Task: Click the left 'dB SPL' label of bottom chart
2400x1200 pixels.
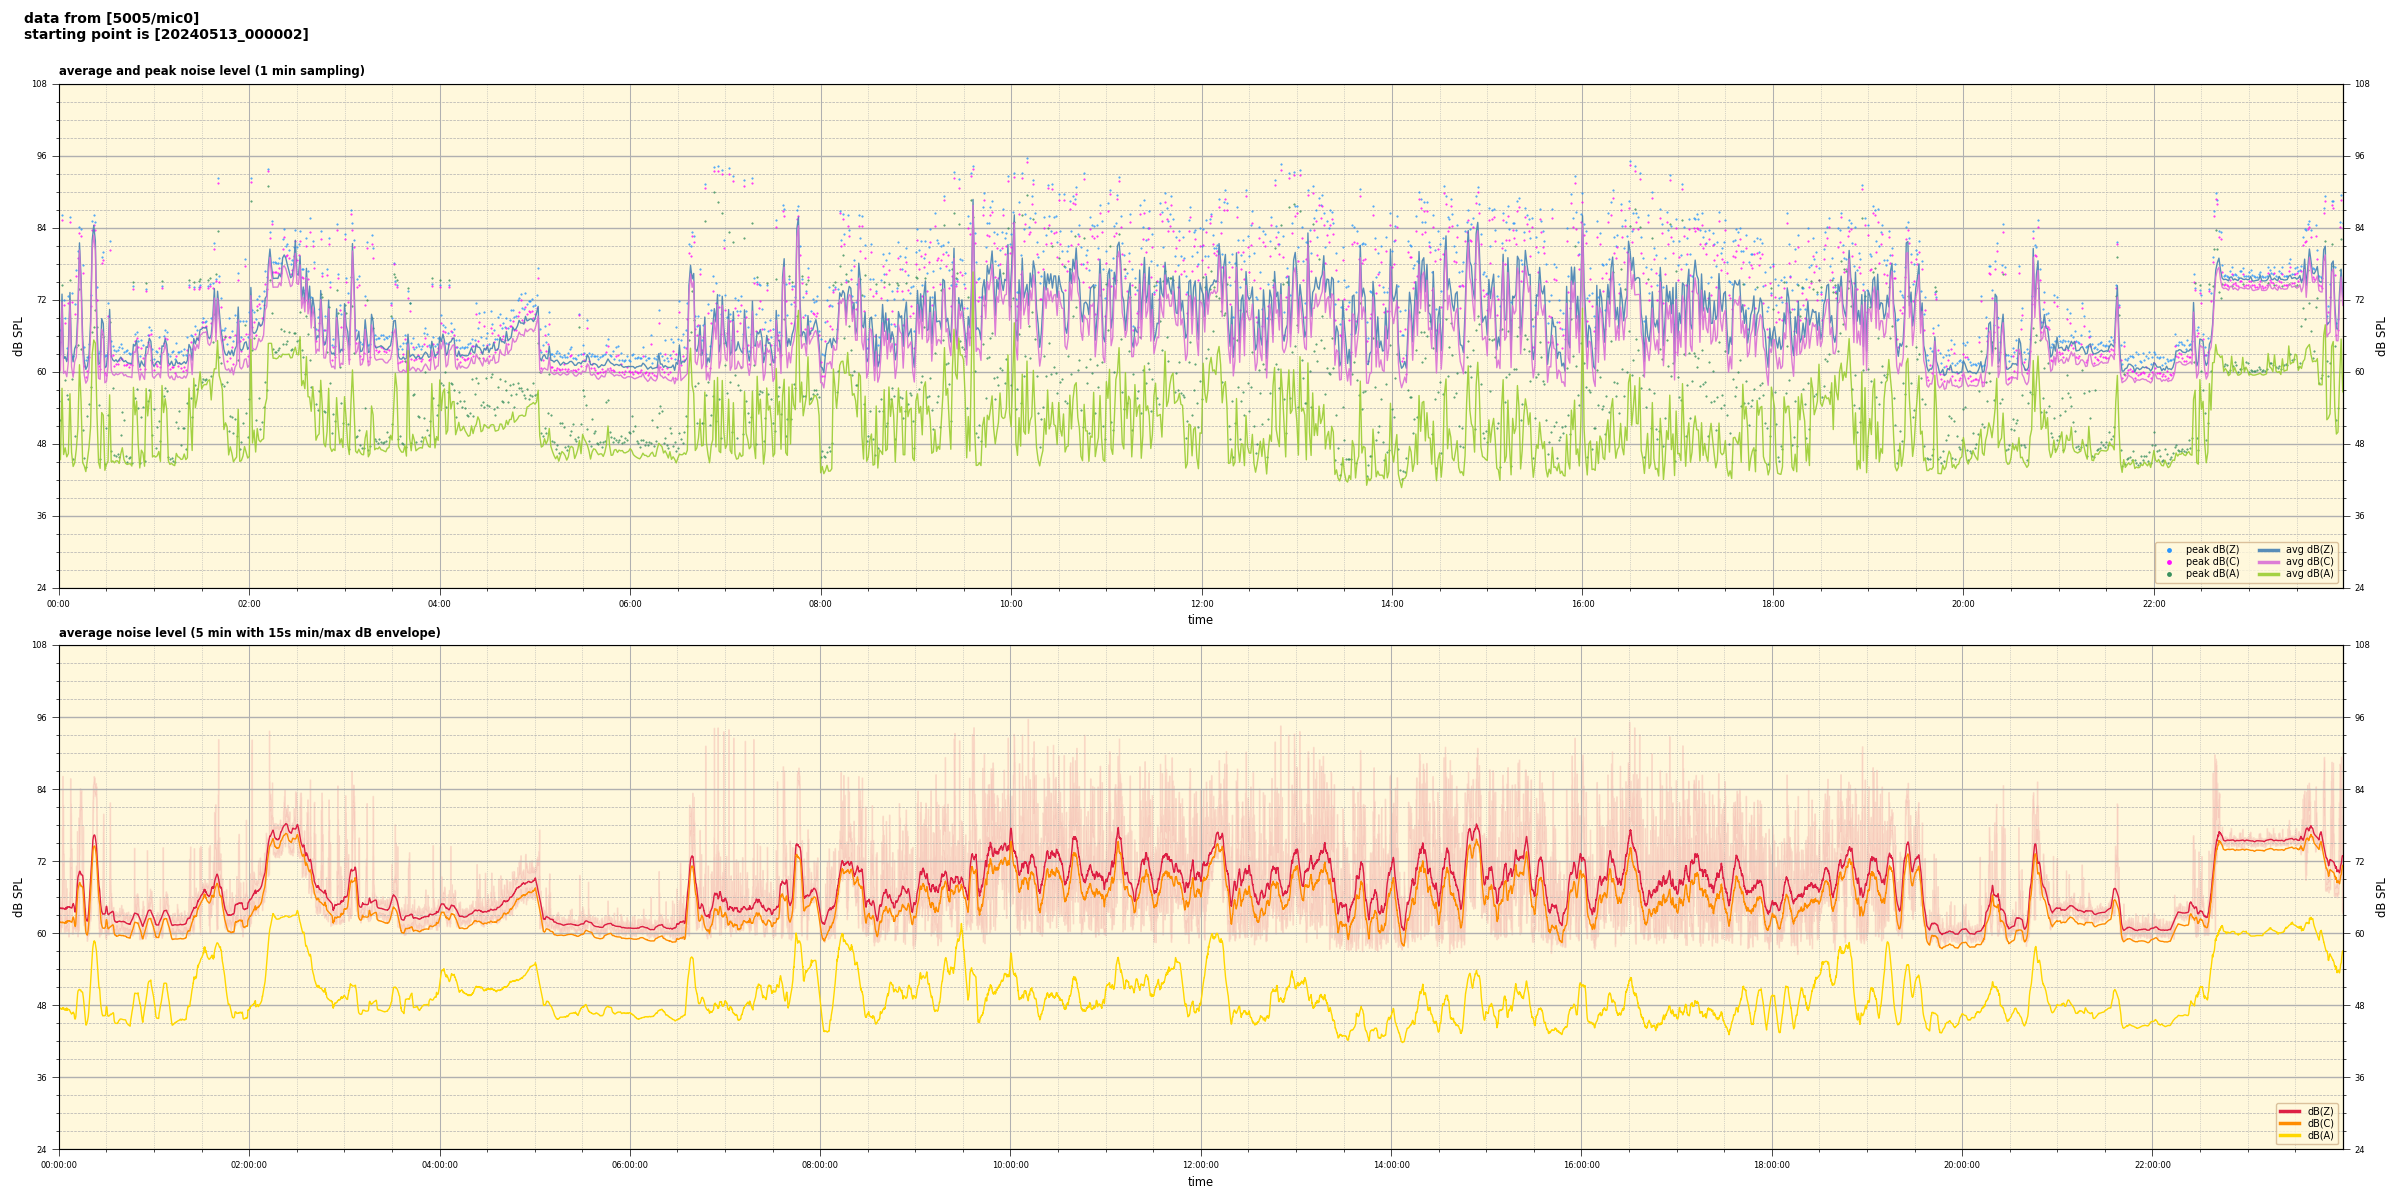Action: pos(18,897)
